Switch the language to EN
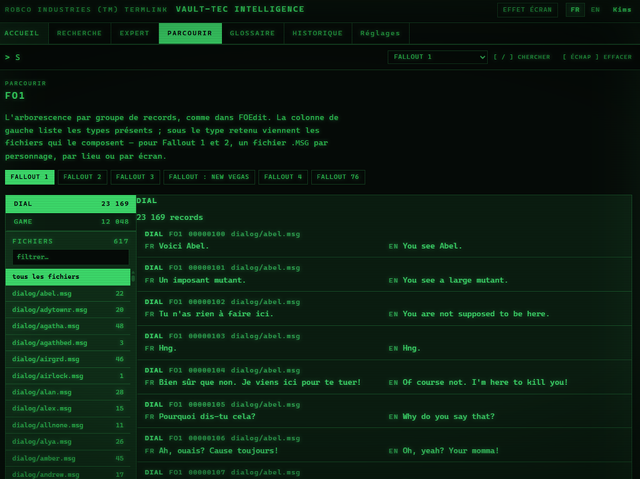 (596, 10)
